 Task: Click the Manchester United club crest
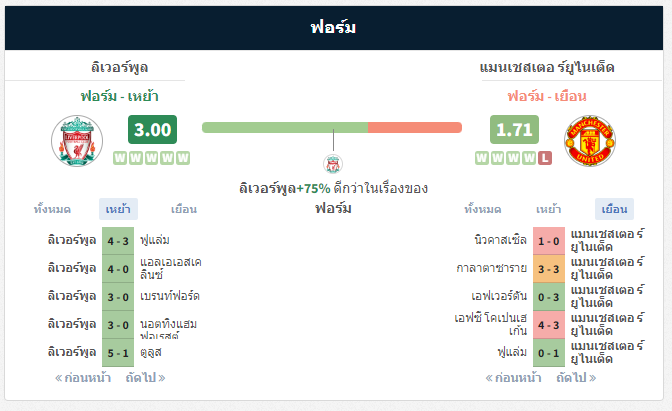pyautogui.click(x=590, y=141)
